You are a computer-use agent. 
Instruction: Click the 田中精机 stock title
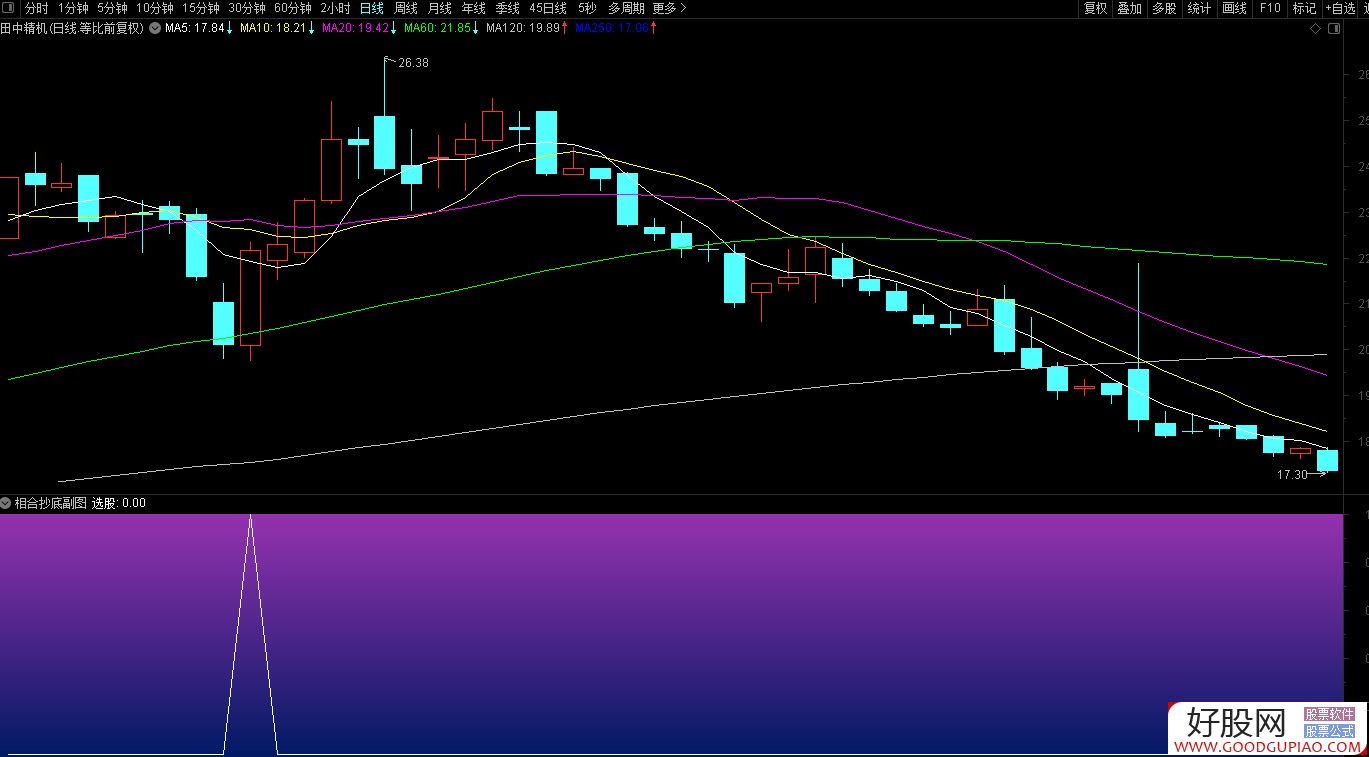point(72,28)
